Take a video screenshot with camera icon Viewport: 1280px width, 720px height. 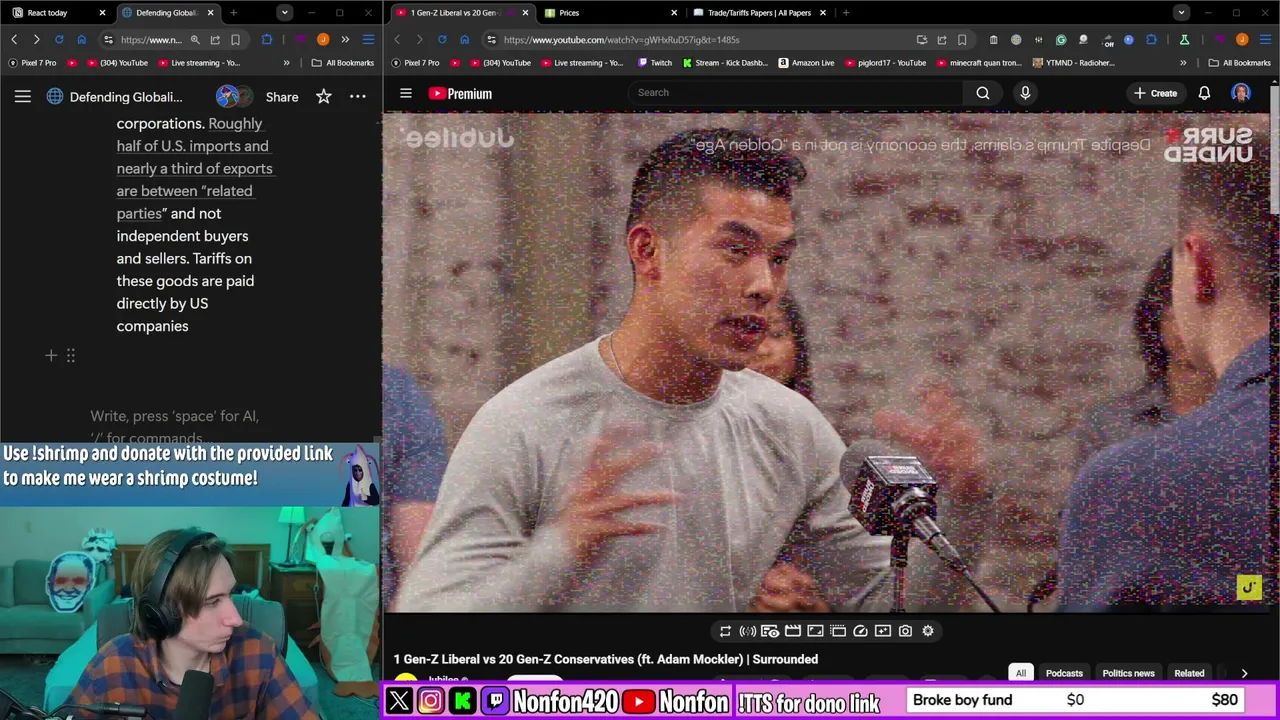click(905, 631)
